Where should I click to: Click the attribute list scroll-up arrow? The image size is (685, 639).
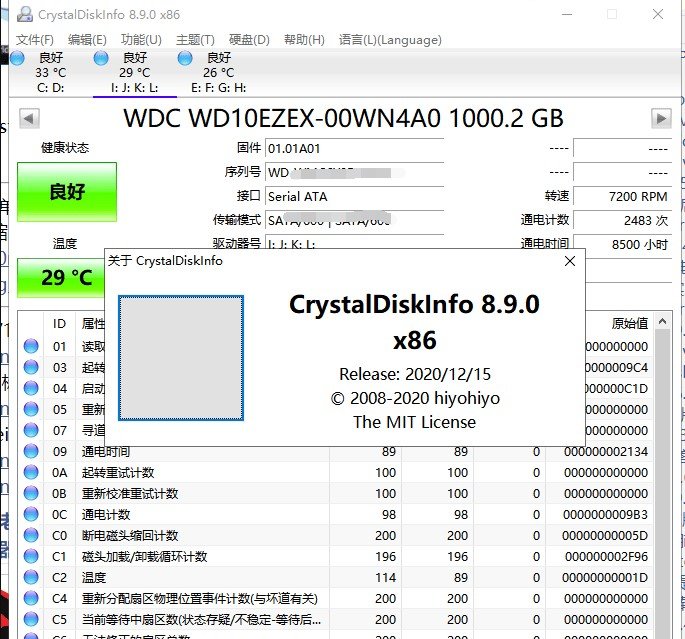[663, 322]
